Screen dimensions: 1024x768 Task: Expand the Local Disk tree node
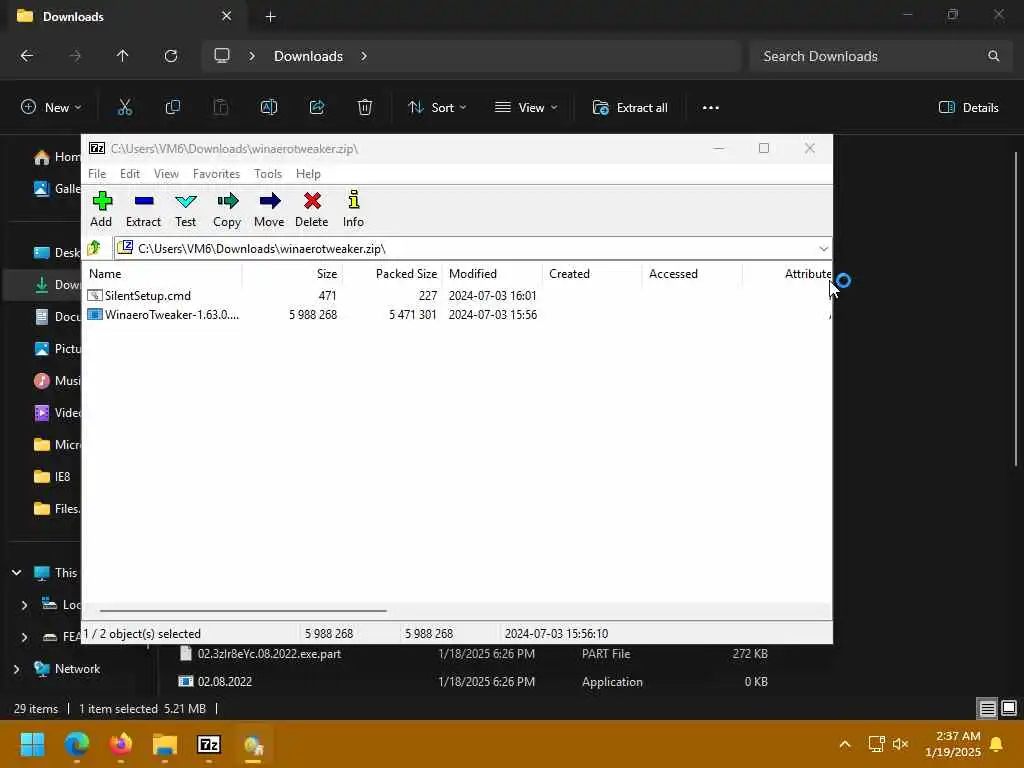pyautogui.click(x=24, y=605)
